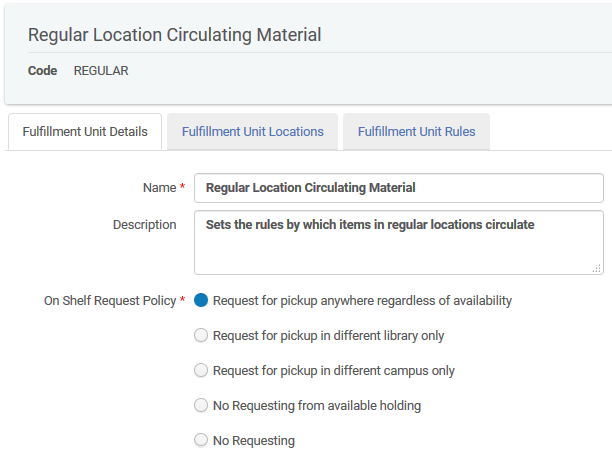Click the Regular Location Circulating Material page heading
Screen dimensions: 612x454
174,35
